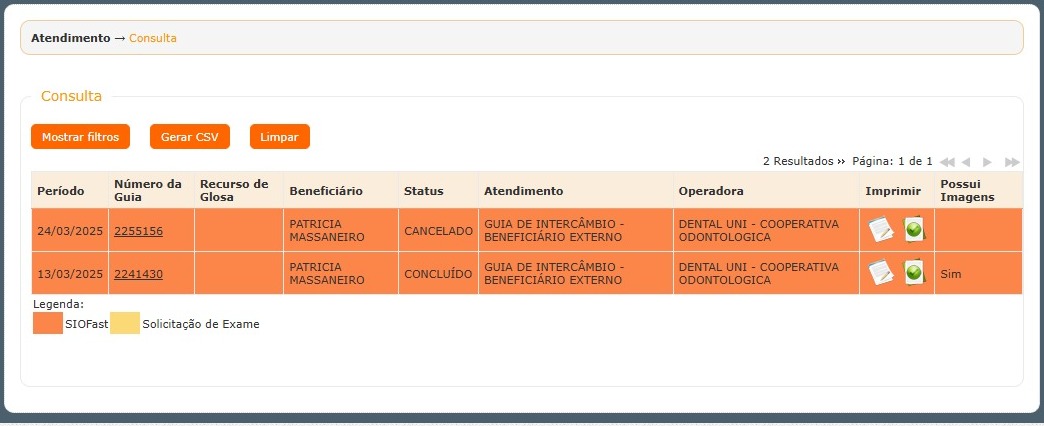Select the Imprimir column header
This screenshot has width=1044, height=426.
(x=897, y=190)
